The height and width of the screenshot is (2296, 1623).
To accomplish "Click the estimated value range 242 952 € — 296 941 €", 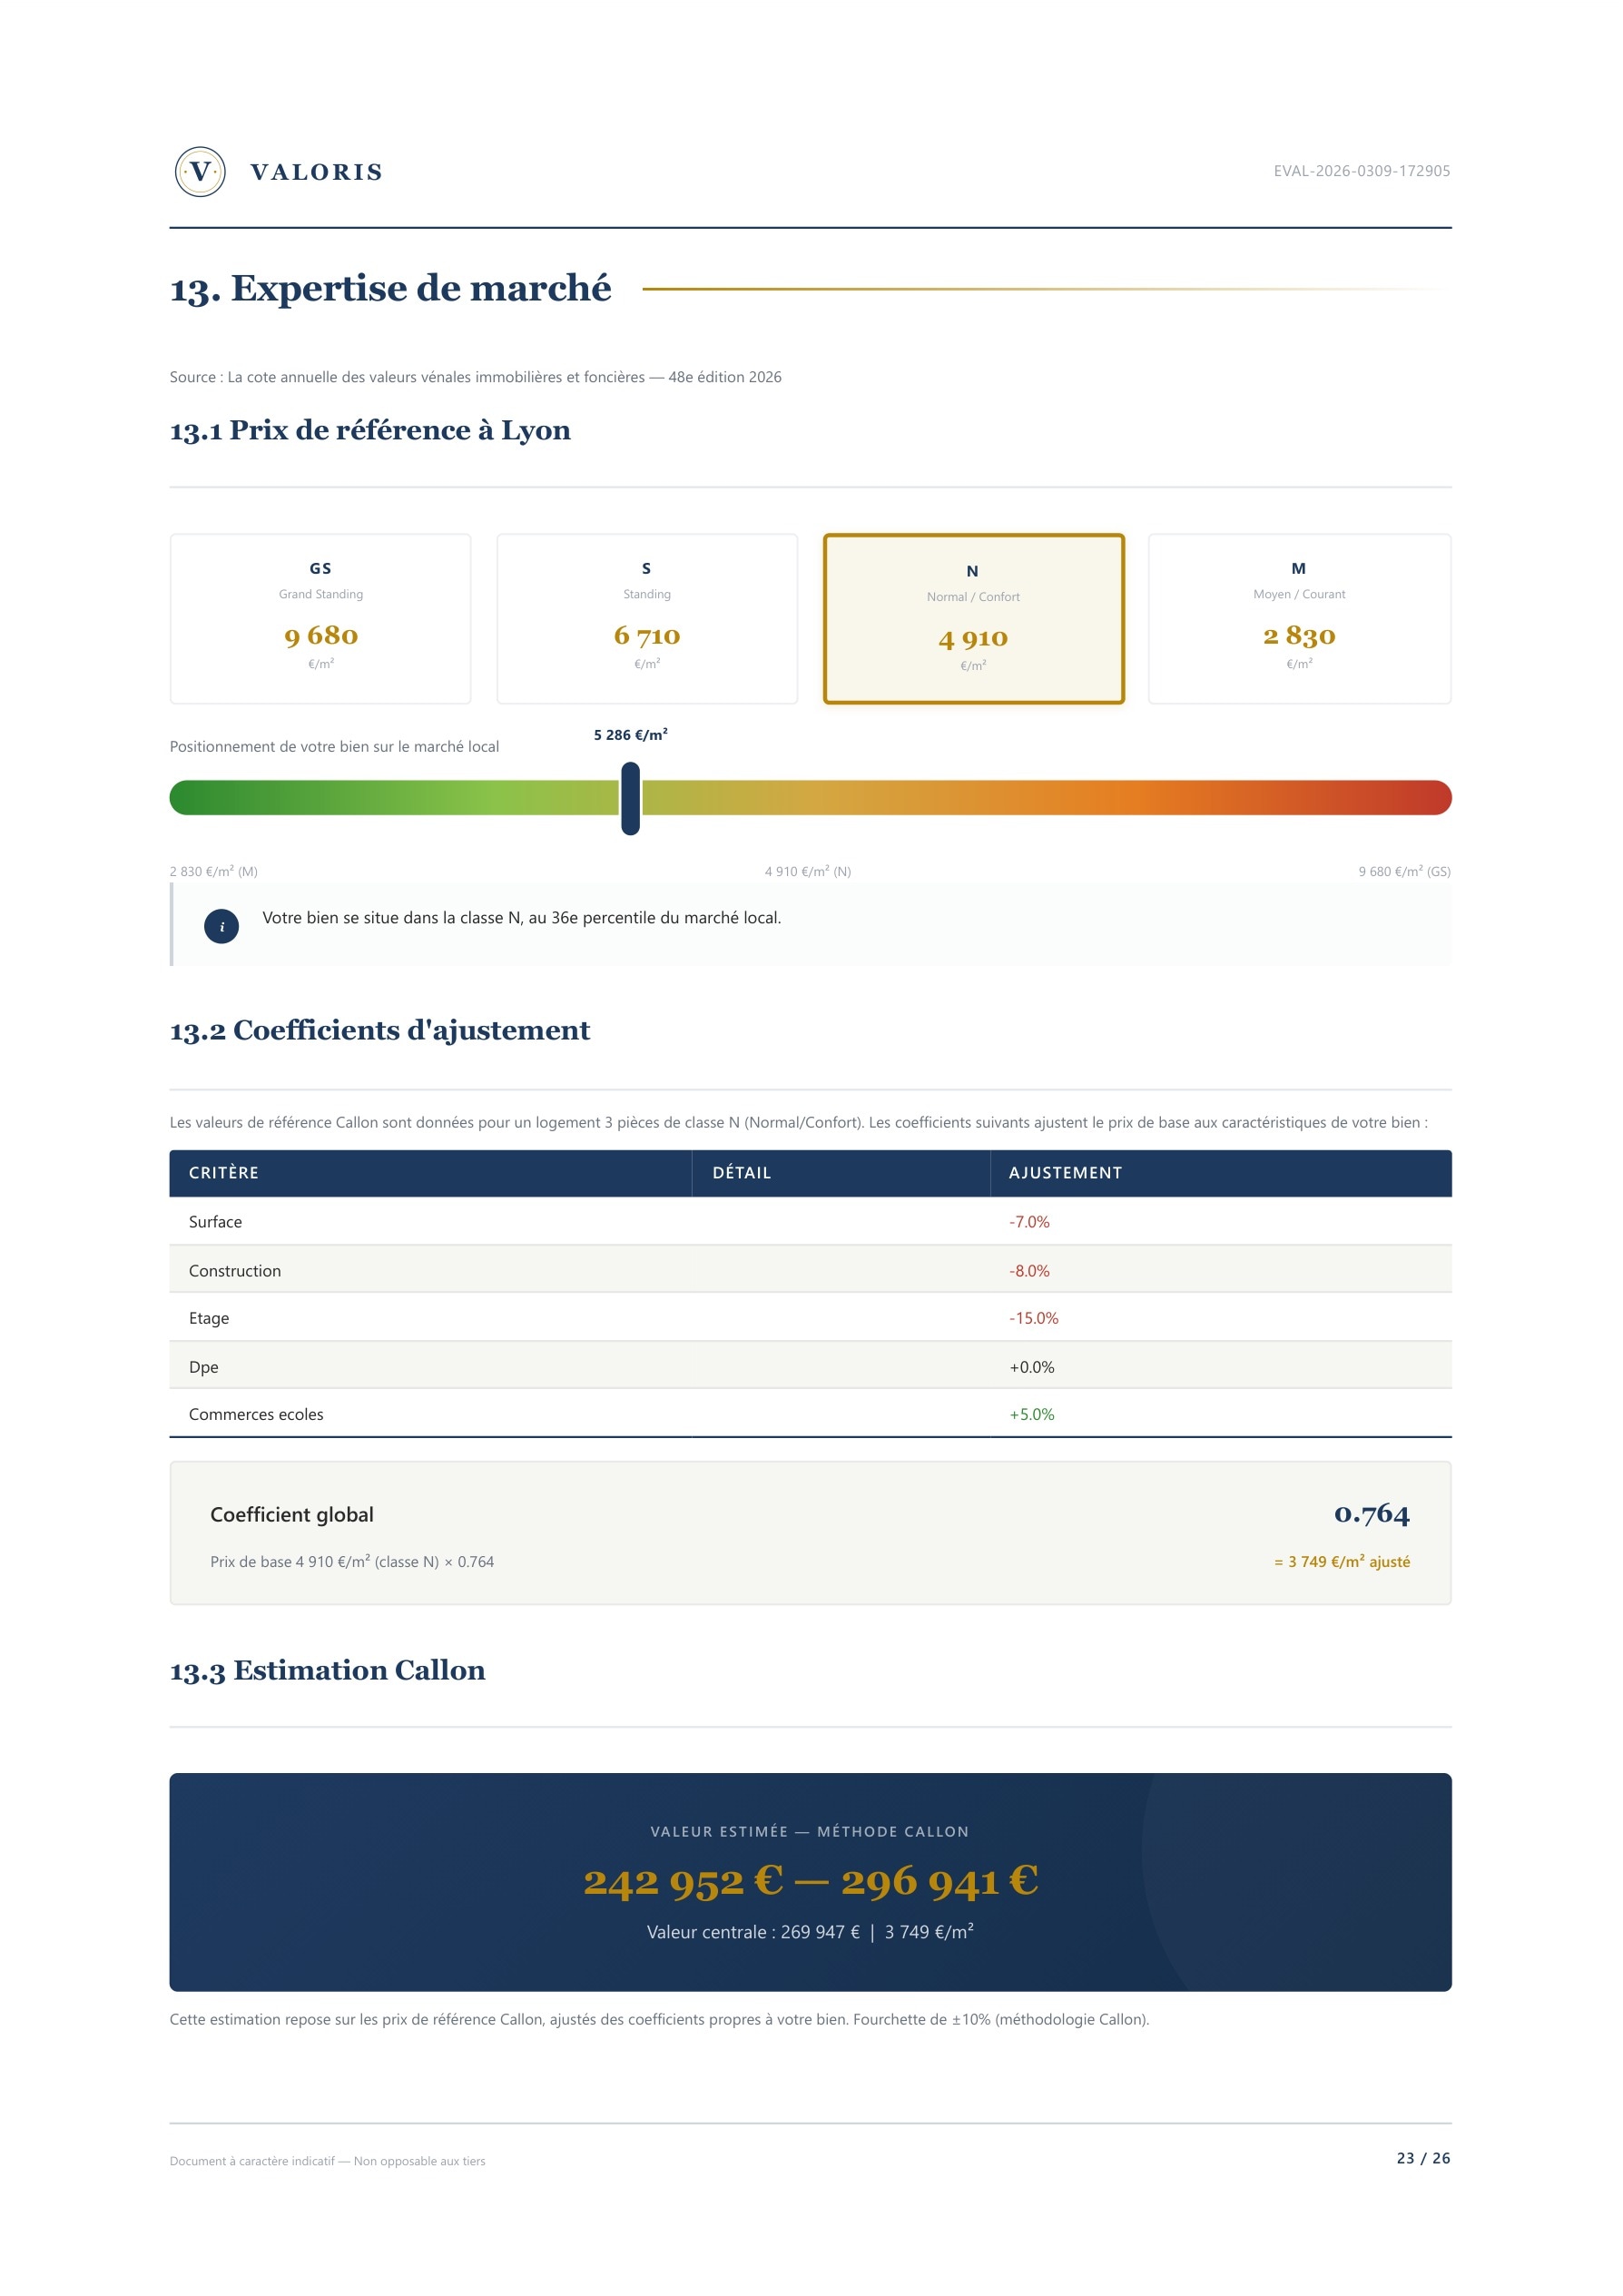I will (810, 1881).
